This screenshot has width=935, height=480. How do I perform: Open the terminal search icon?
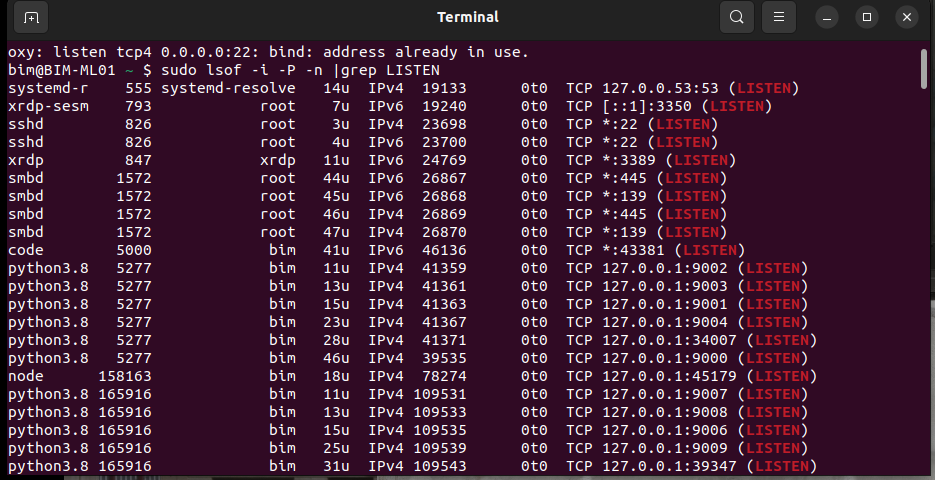pos(736,17)
